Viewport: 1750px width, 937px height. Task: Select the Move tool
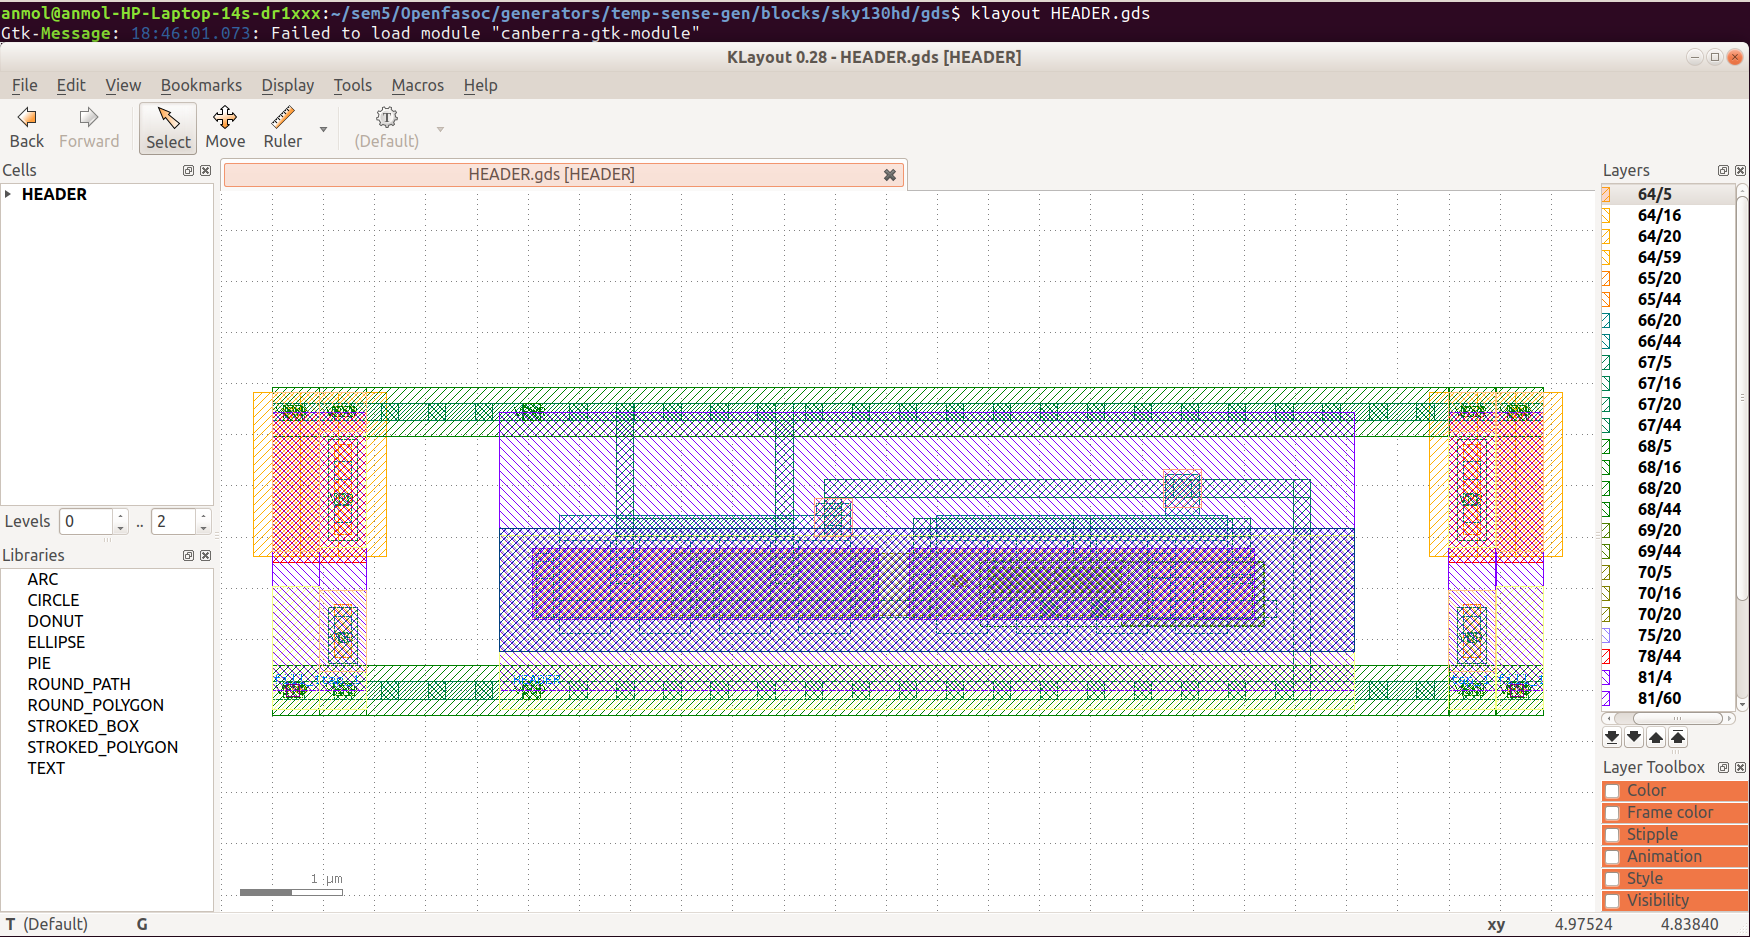225,127
